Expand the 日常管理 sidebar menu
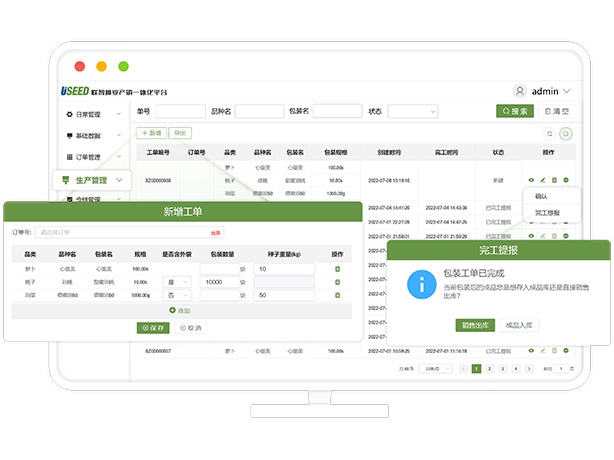This screenshot has width=614, height=460. [92, 115]
